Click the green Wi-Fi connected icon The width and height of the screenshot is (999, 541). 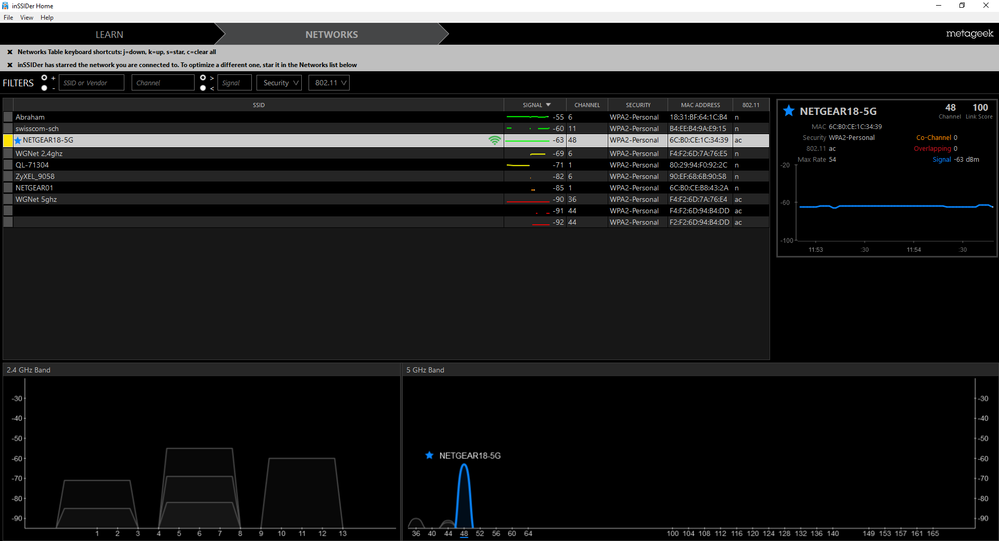tap(494, 140)
